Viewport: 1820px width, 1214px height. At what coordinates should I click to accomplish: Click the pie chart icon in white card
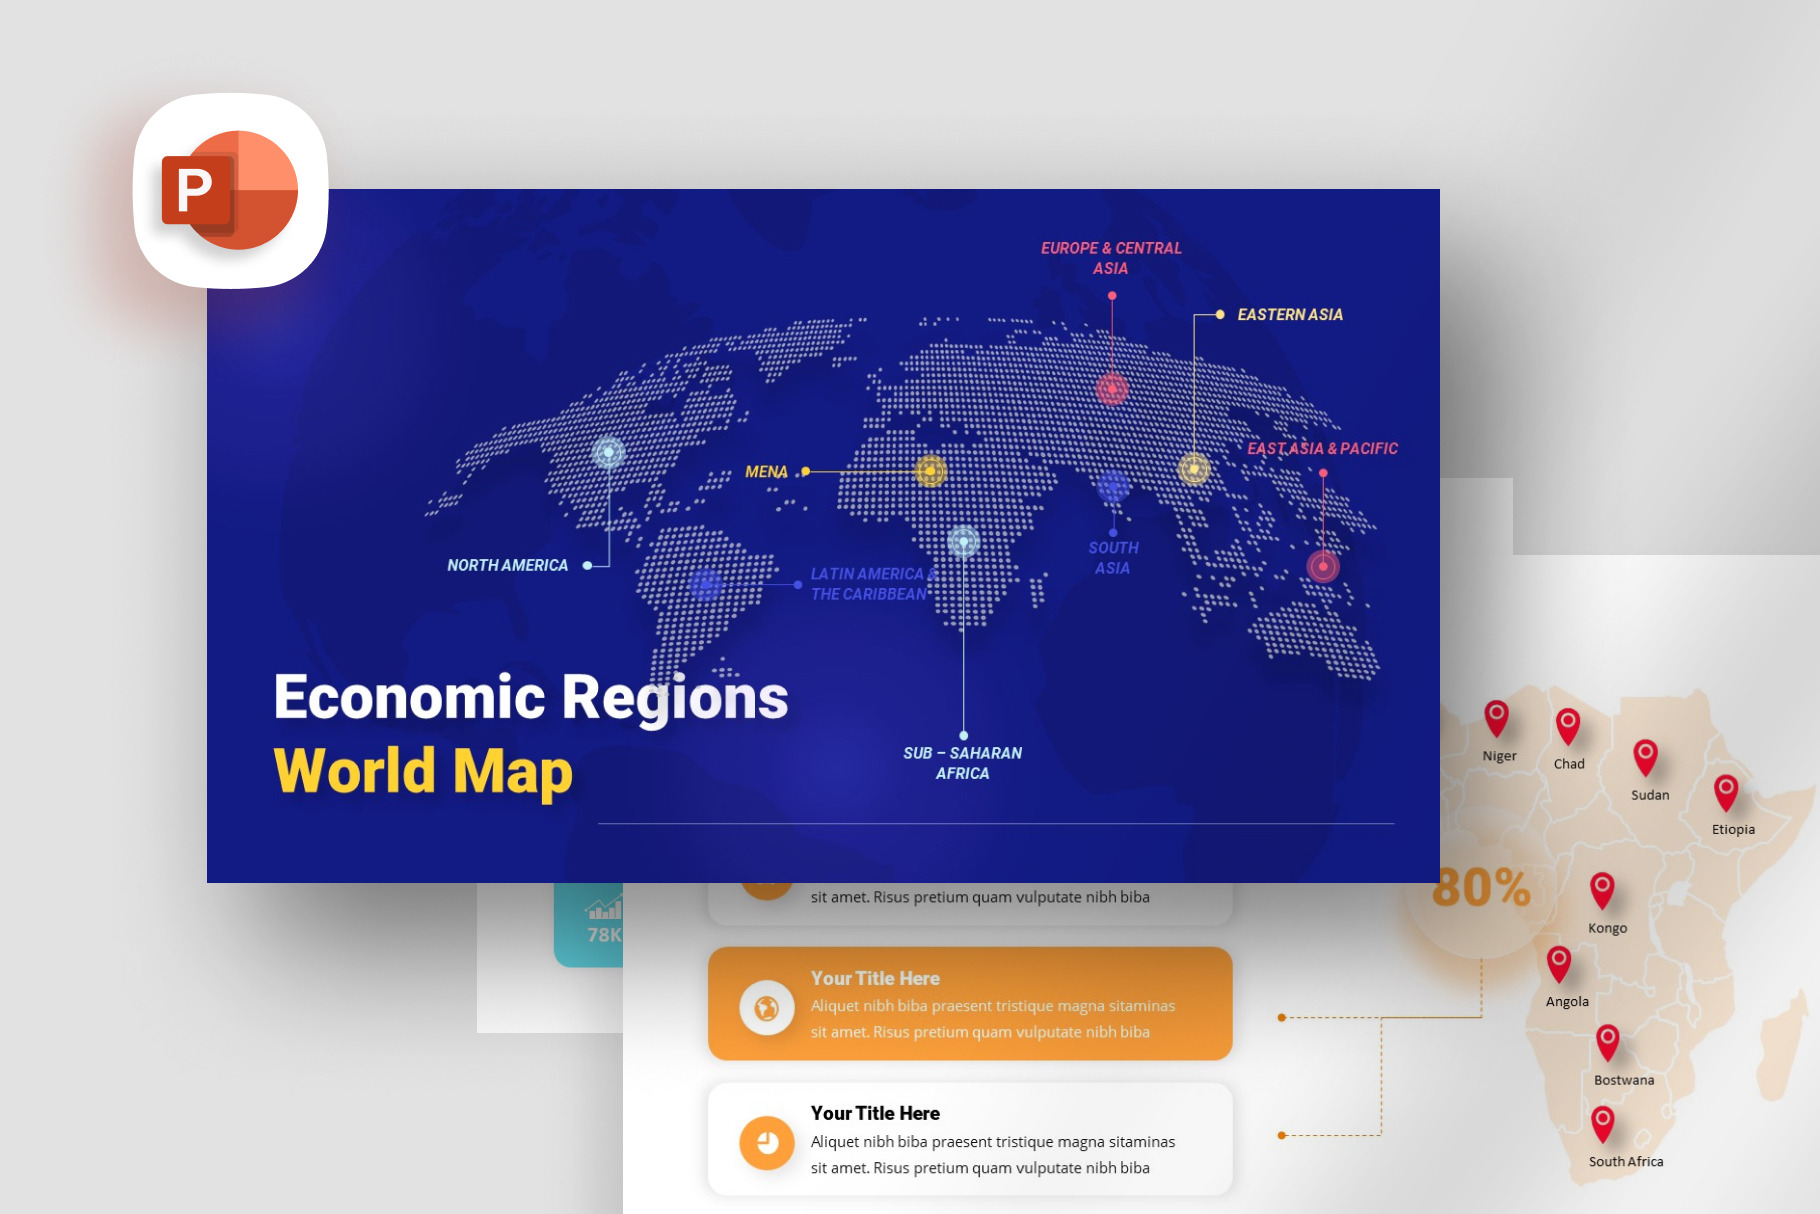(767, 1142)
